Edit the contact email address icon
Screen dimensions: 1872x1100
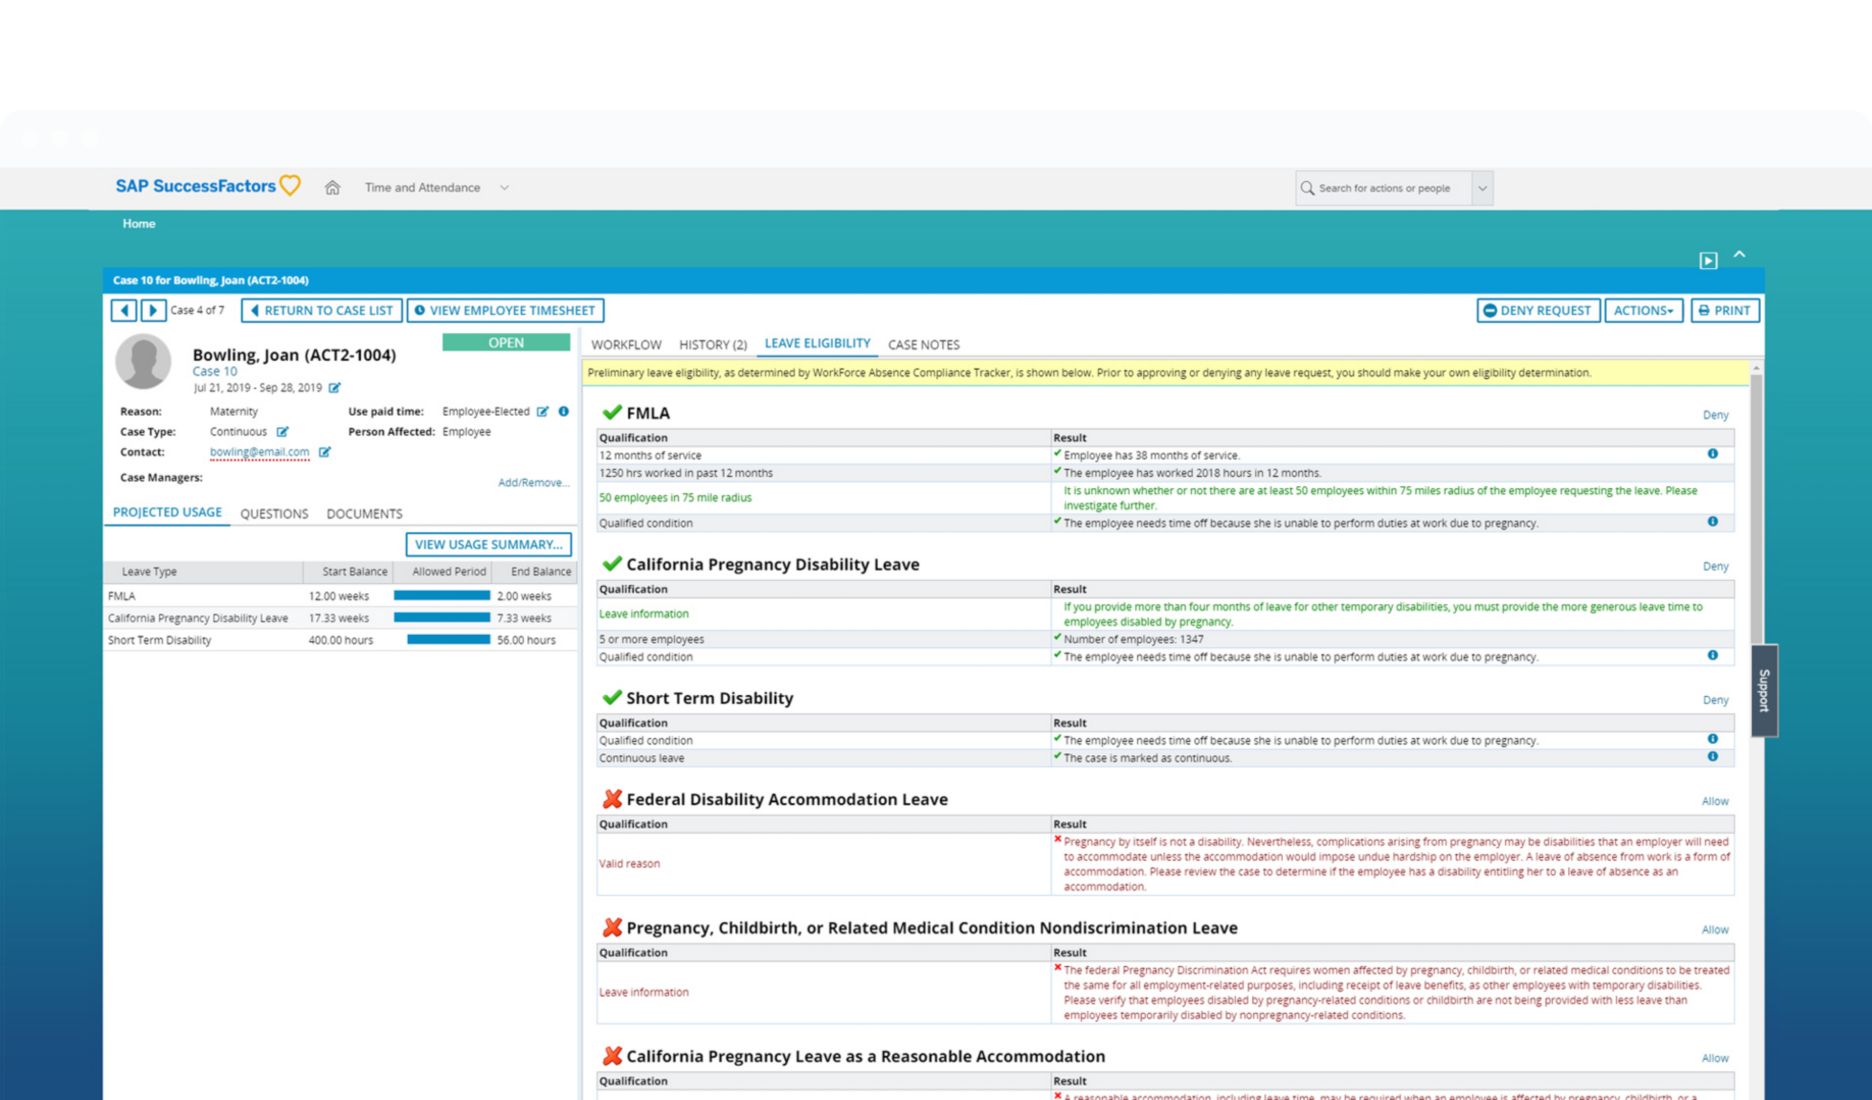[x=325, y=452]
